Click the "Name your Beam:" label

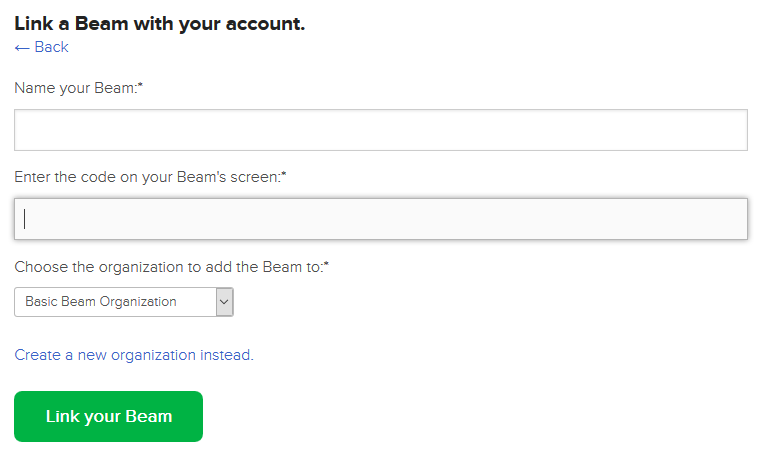click(75, 88)
